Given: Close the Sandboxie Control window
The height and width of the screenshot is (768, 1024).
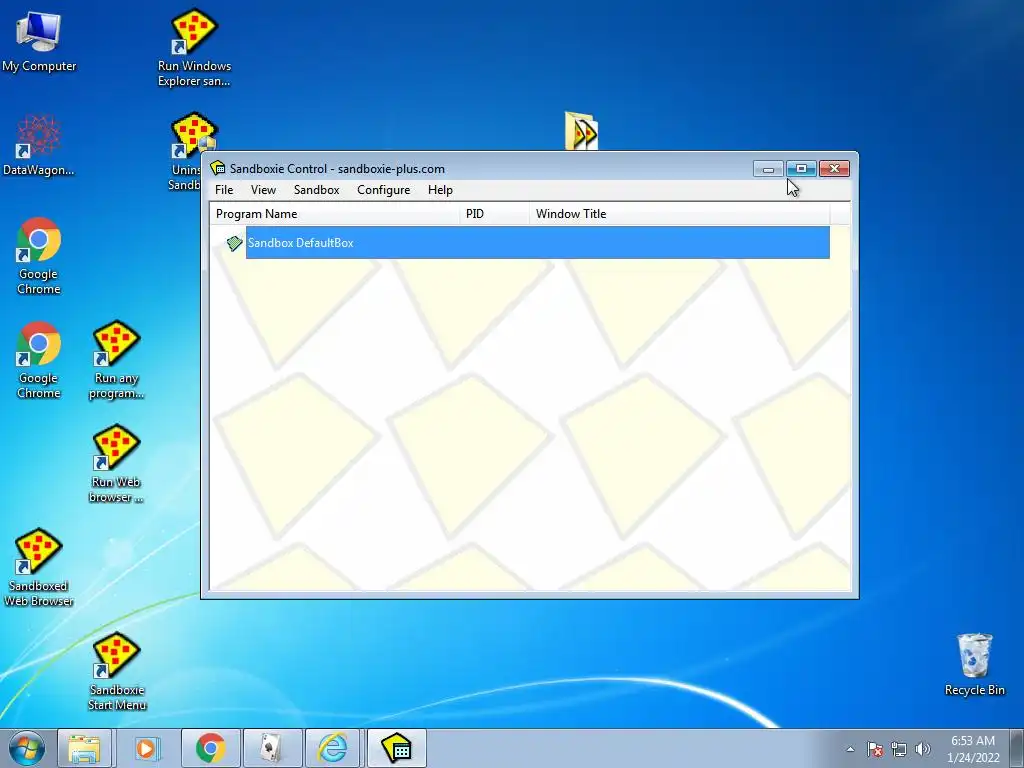Looking at the screenshot, I should [x=834, y=169].
